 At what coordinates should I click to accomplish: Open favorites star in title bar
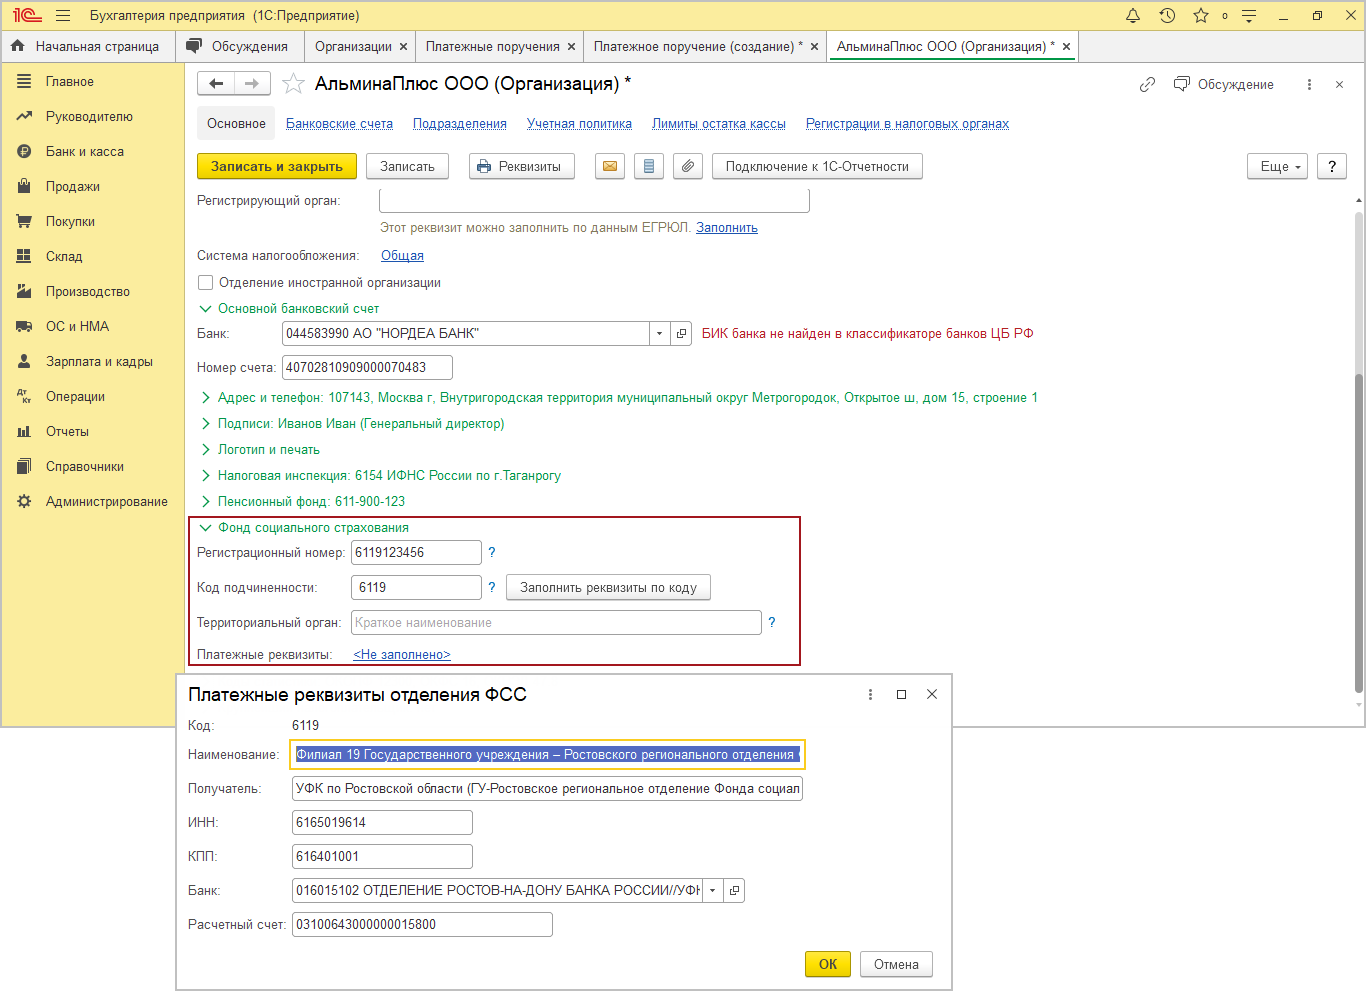click(1201, 16)
